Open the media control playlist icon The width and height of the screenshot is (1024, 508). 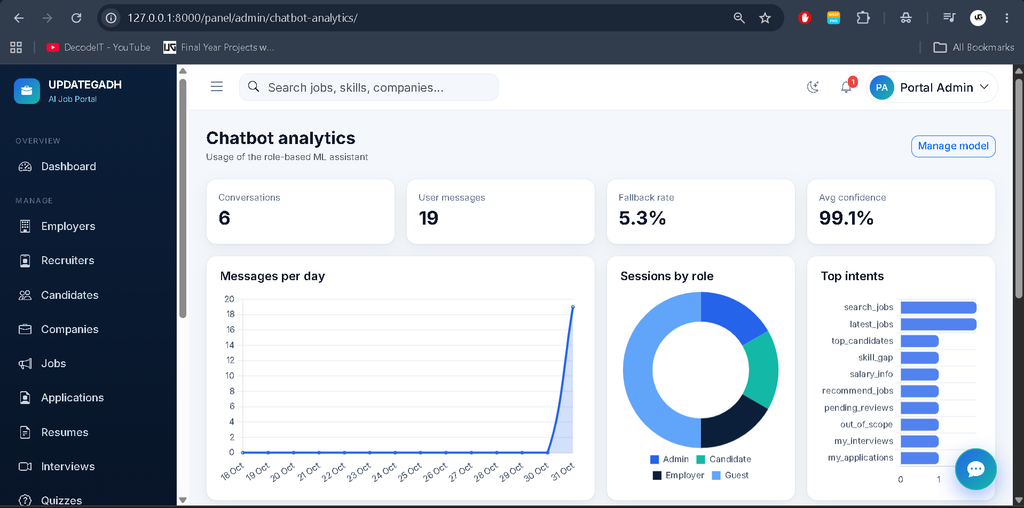pyautogui.click(x=949, y=18)
